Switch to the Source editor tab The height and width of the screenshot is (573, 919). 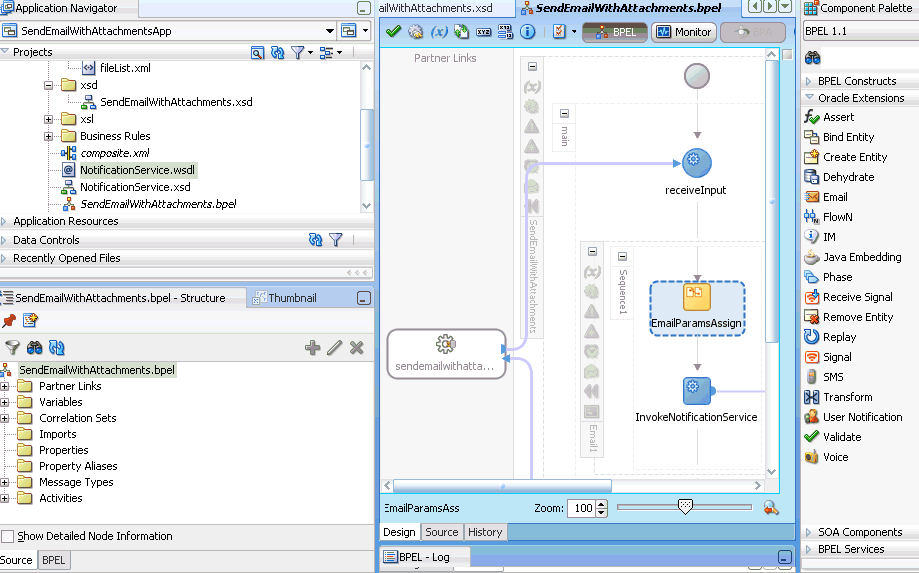(441, 532)
